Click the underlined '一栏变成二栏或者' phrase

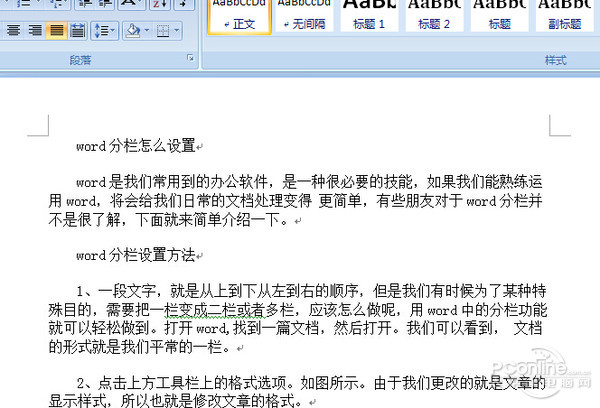tap(215, 310)
